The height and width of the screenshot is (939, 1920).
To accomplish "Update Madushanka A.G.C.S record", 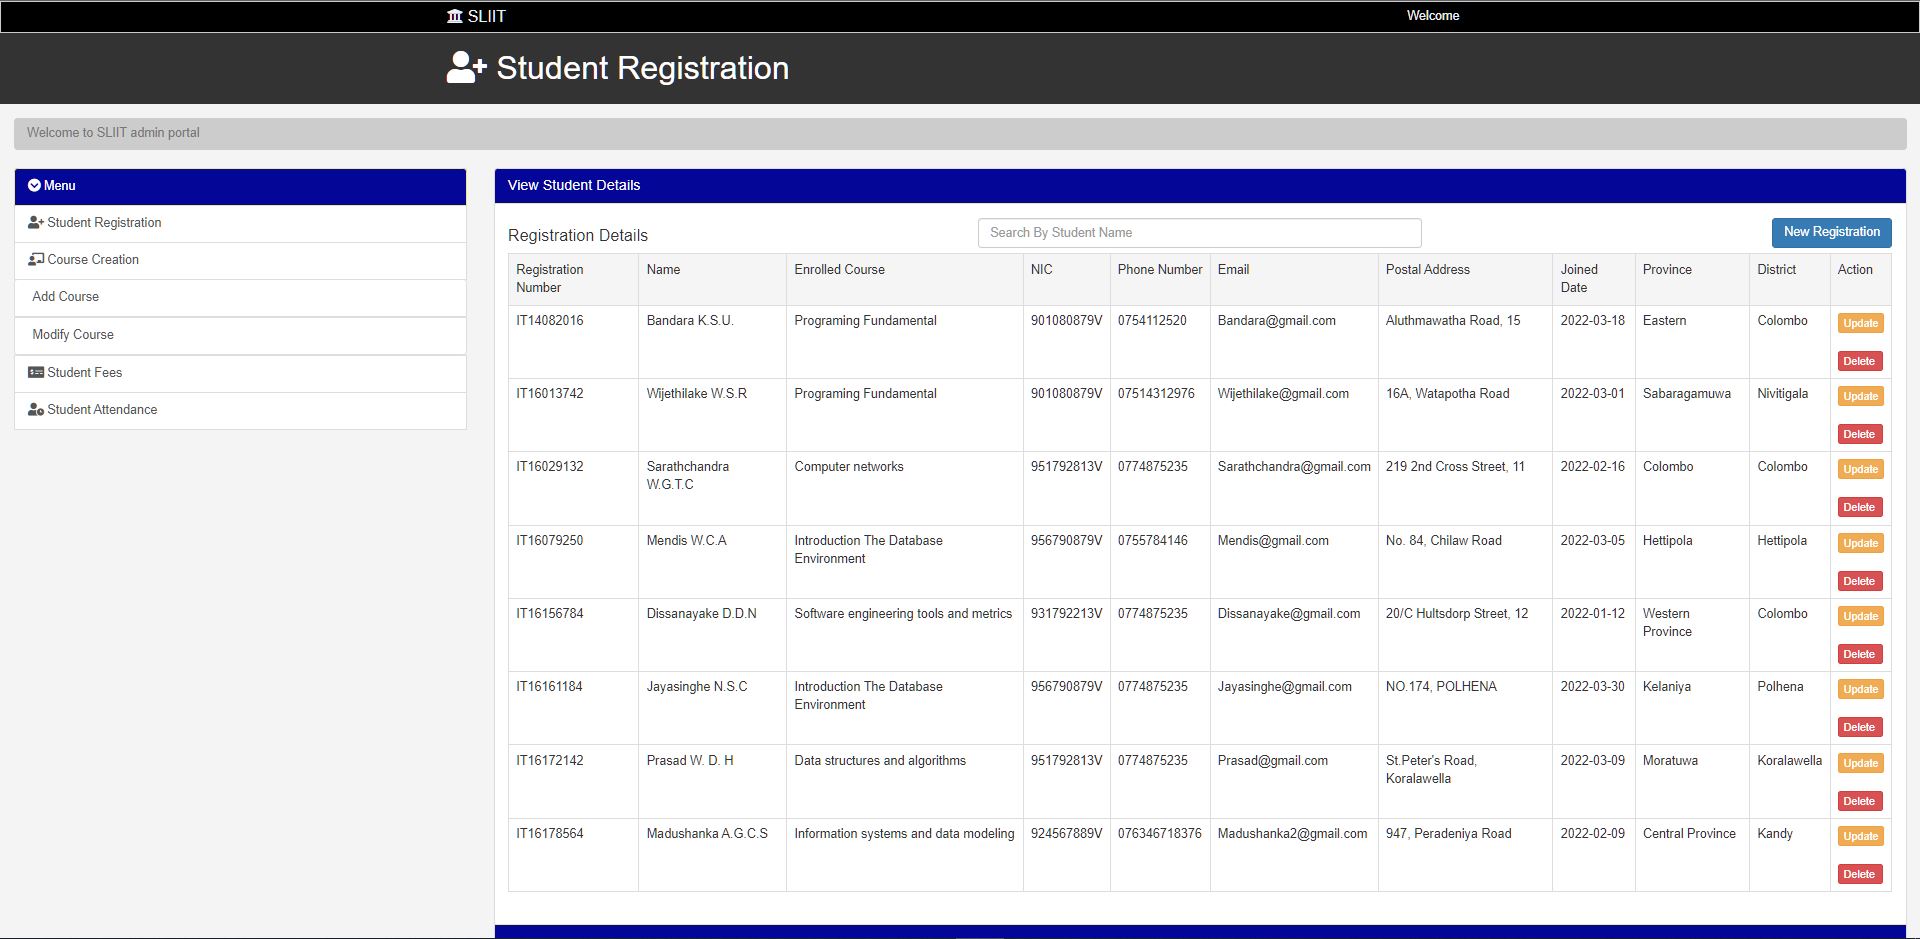I will [1860, 836].
